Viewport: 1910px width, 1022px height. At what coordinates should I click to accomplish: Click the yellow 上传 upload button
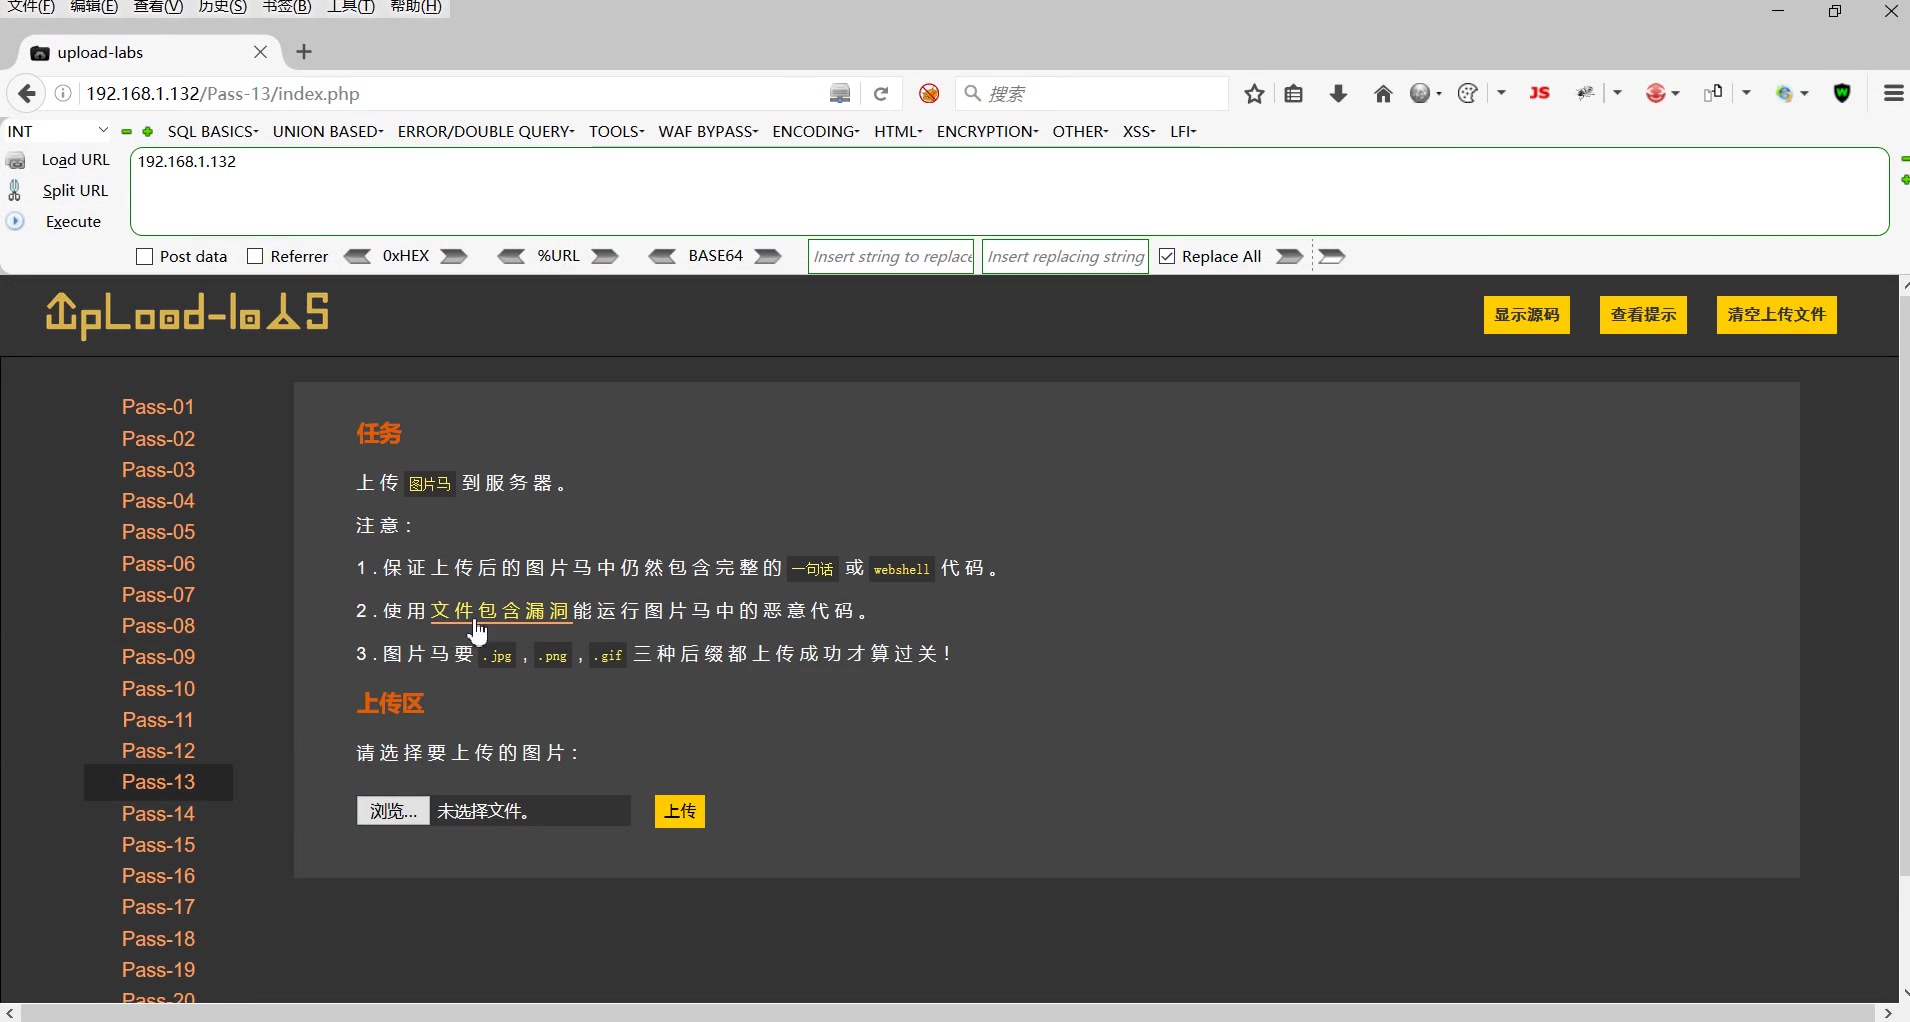coord(680,811)
